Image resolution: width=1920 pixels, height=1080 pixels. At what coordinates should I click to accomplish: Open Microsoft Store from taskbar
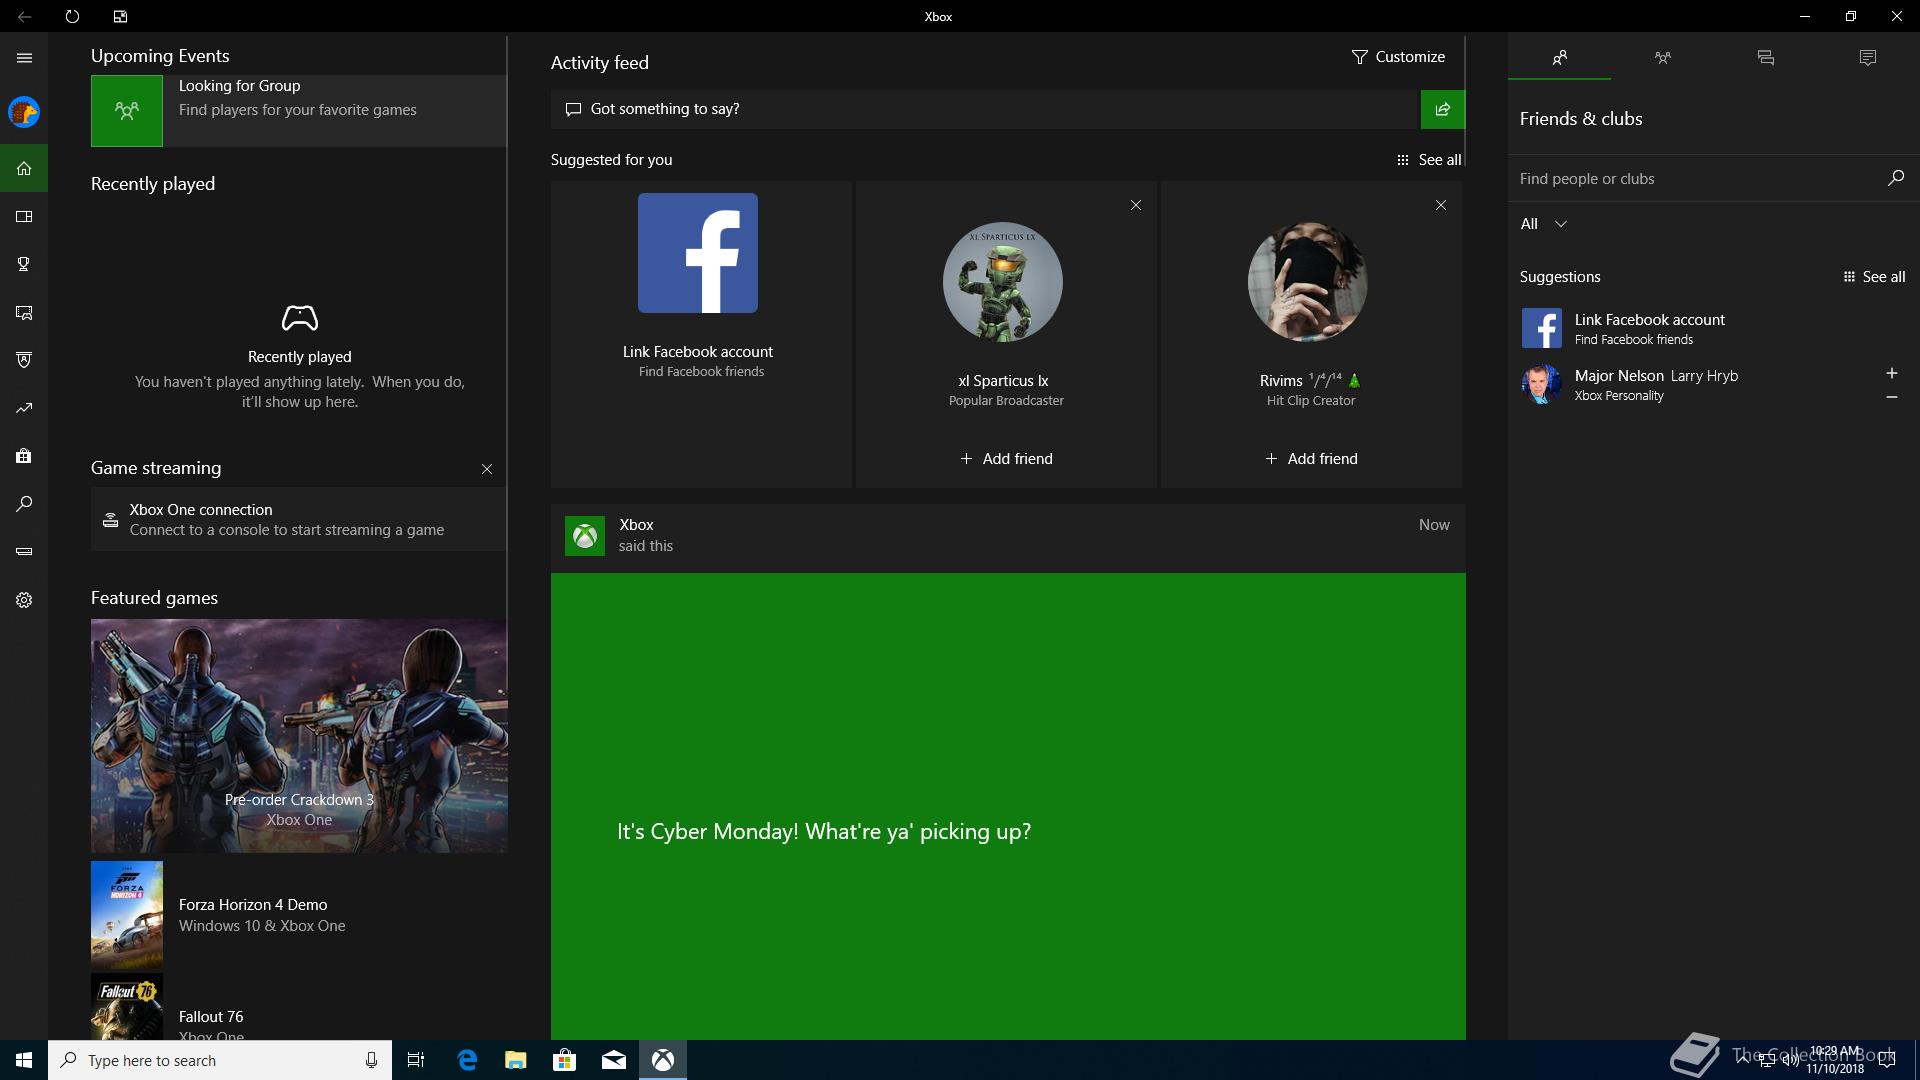(x=564, y=1060)
